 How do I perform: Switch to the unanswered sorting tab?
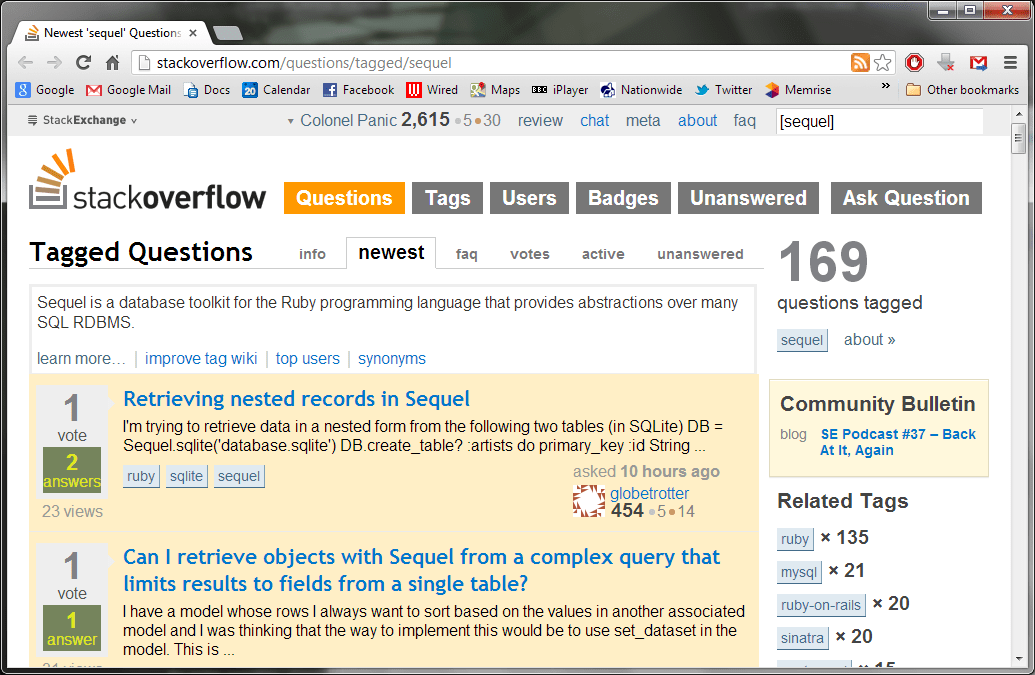pos(700,254)
